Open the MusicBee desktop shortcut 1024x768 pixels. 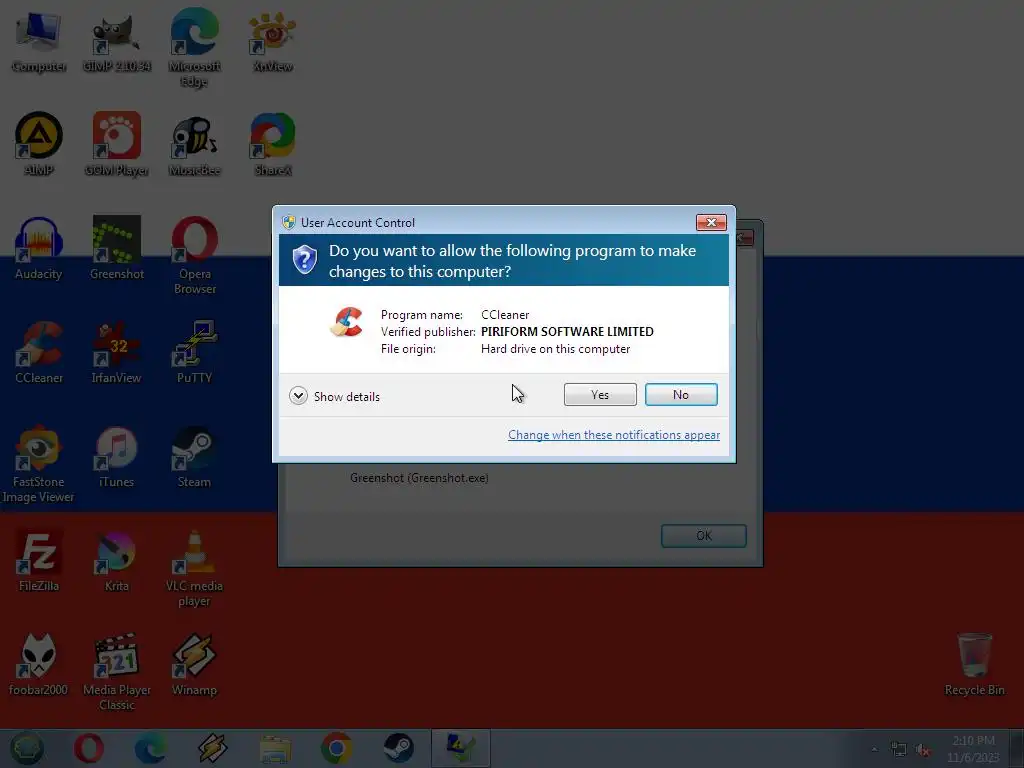(194, 145)
